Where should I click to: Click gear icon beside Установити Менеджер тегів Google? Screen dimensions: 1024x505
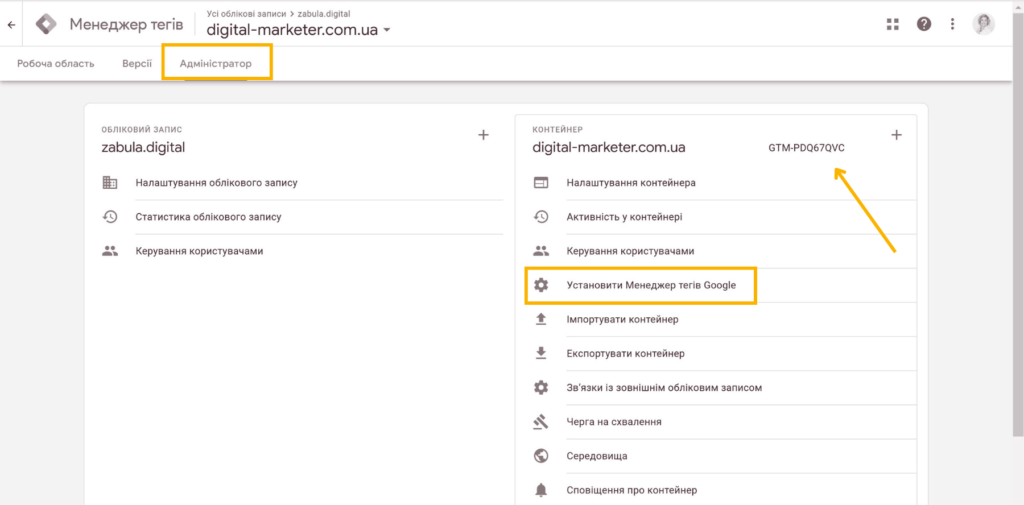coord(541,285)
